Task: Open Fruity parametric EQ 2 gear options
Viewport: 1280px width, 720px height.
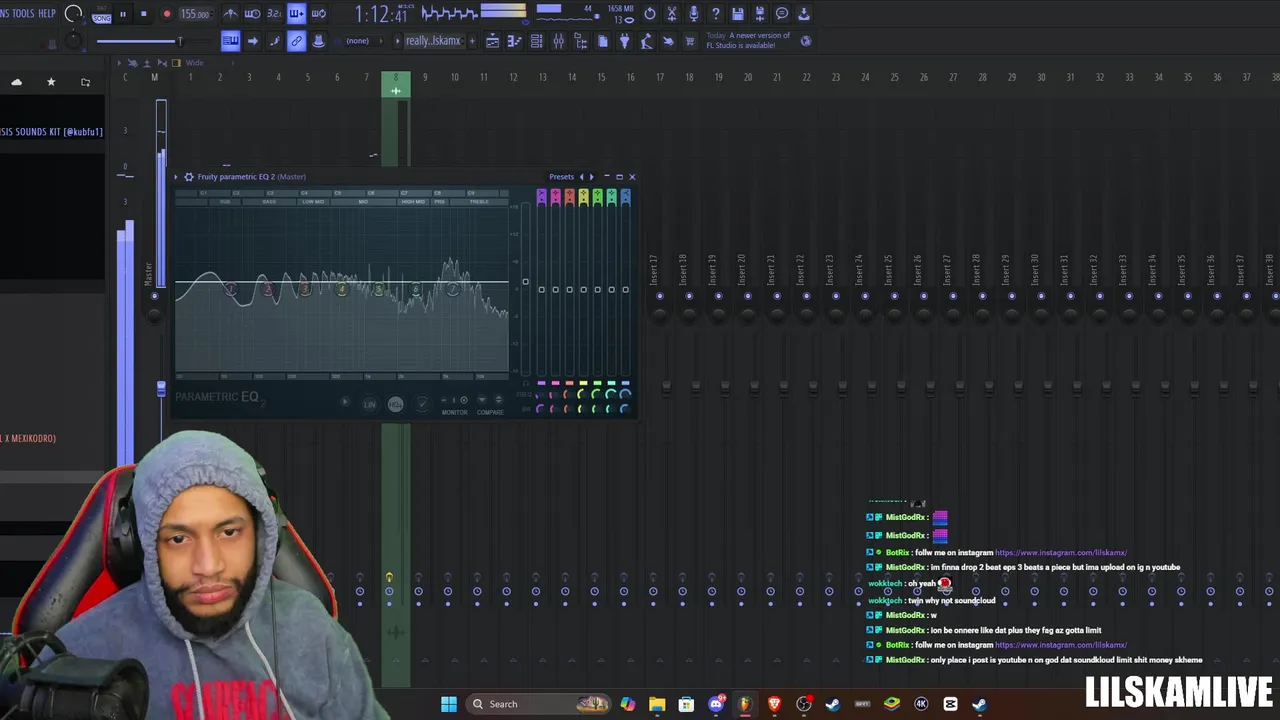Action: tap(188, 177)
